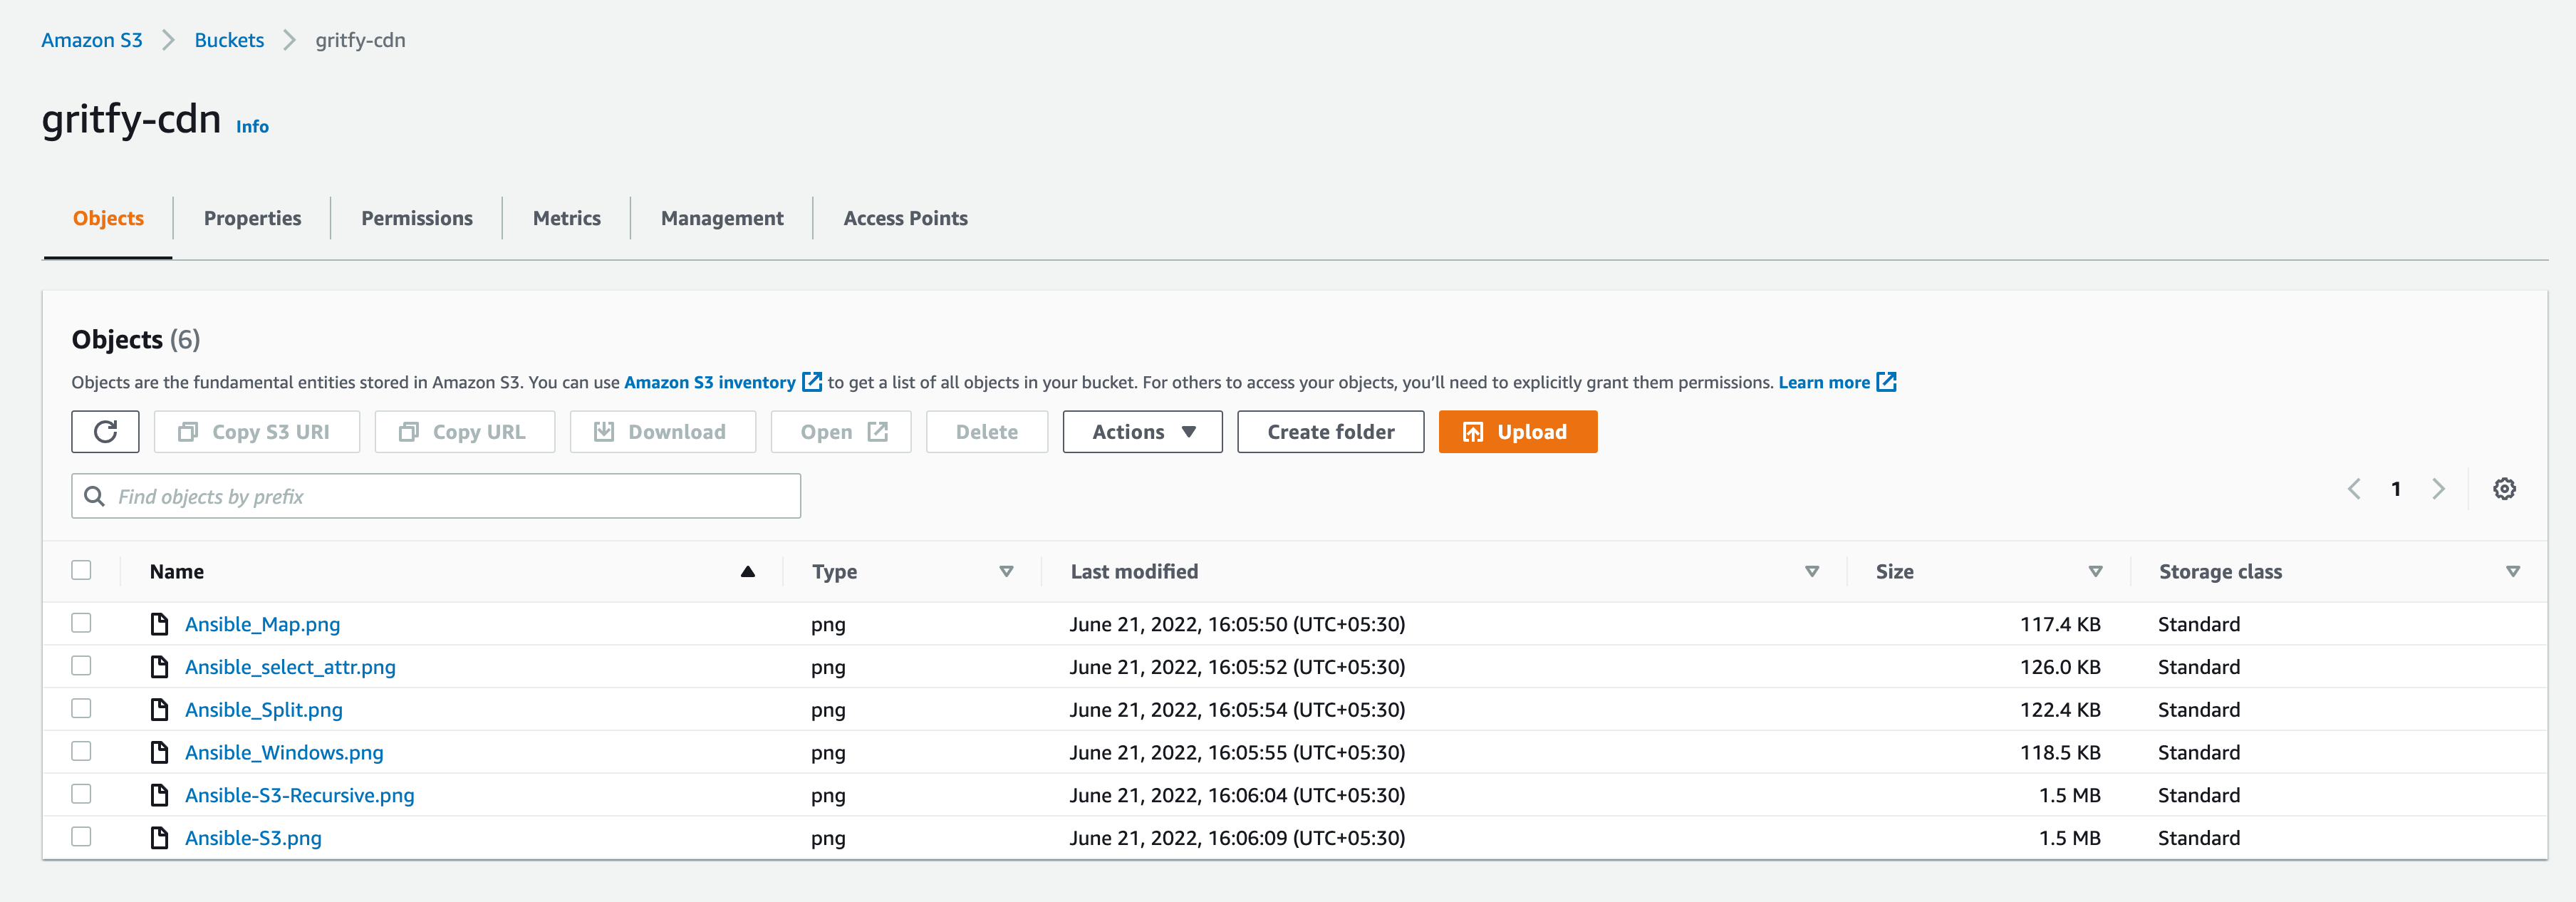2576x902 pixels.
Task: Click the orange Upload button
Action: 1517,432
